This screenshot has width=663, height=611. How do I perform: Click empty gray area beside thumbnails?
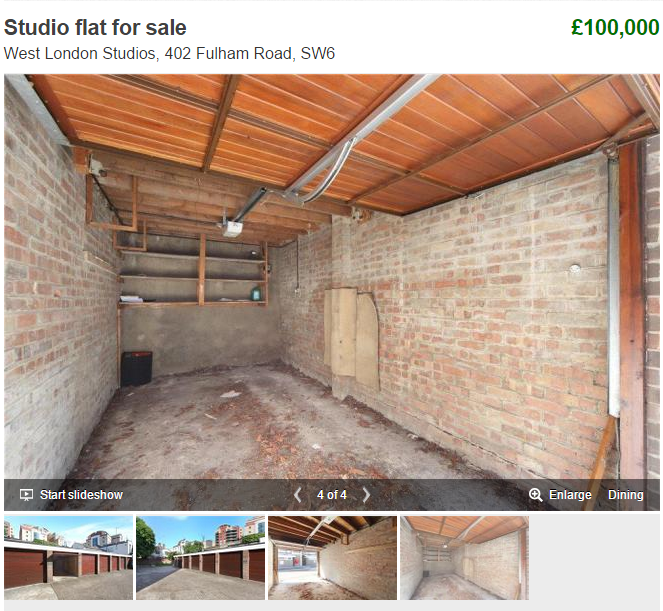(594, 558)
